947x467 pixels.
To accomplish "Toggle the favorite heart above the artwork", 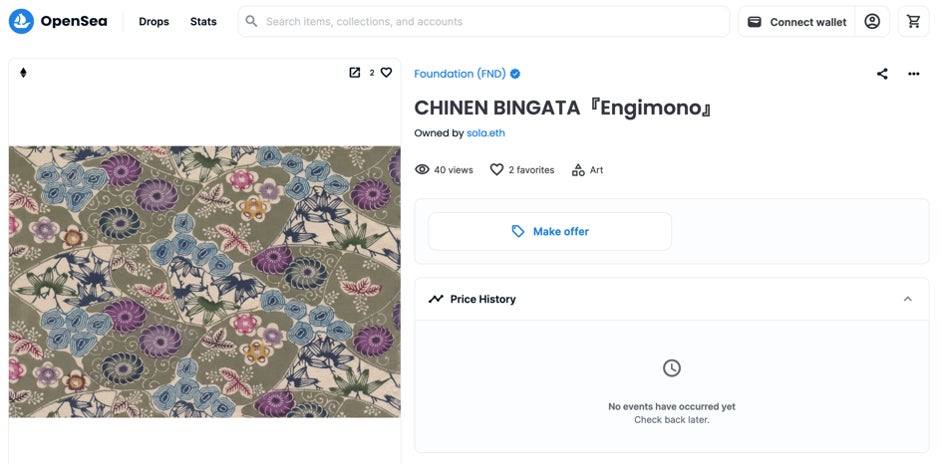I will pos(386,72).
